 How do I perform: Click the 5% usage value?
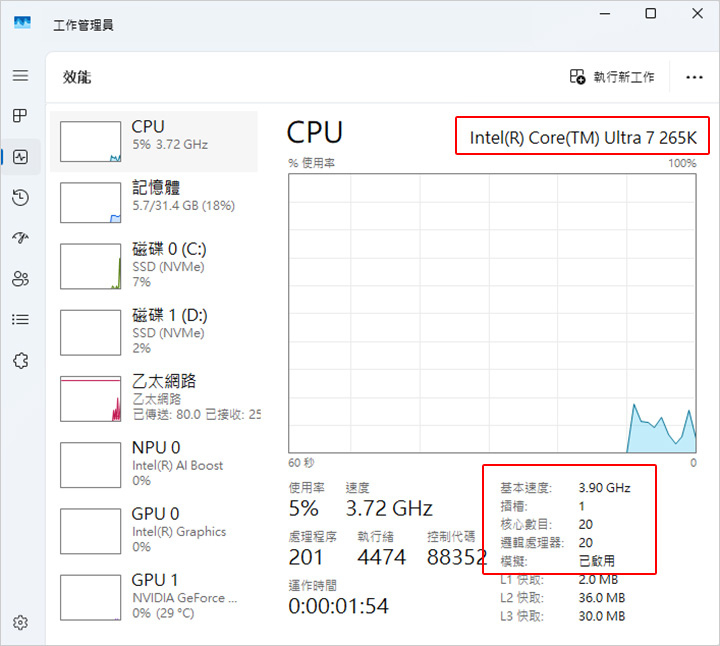tap(304, 508)
